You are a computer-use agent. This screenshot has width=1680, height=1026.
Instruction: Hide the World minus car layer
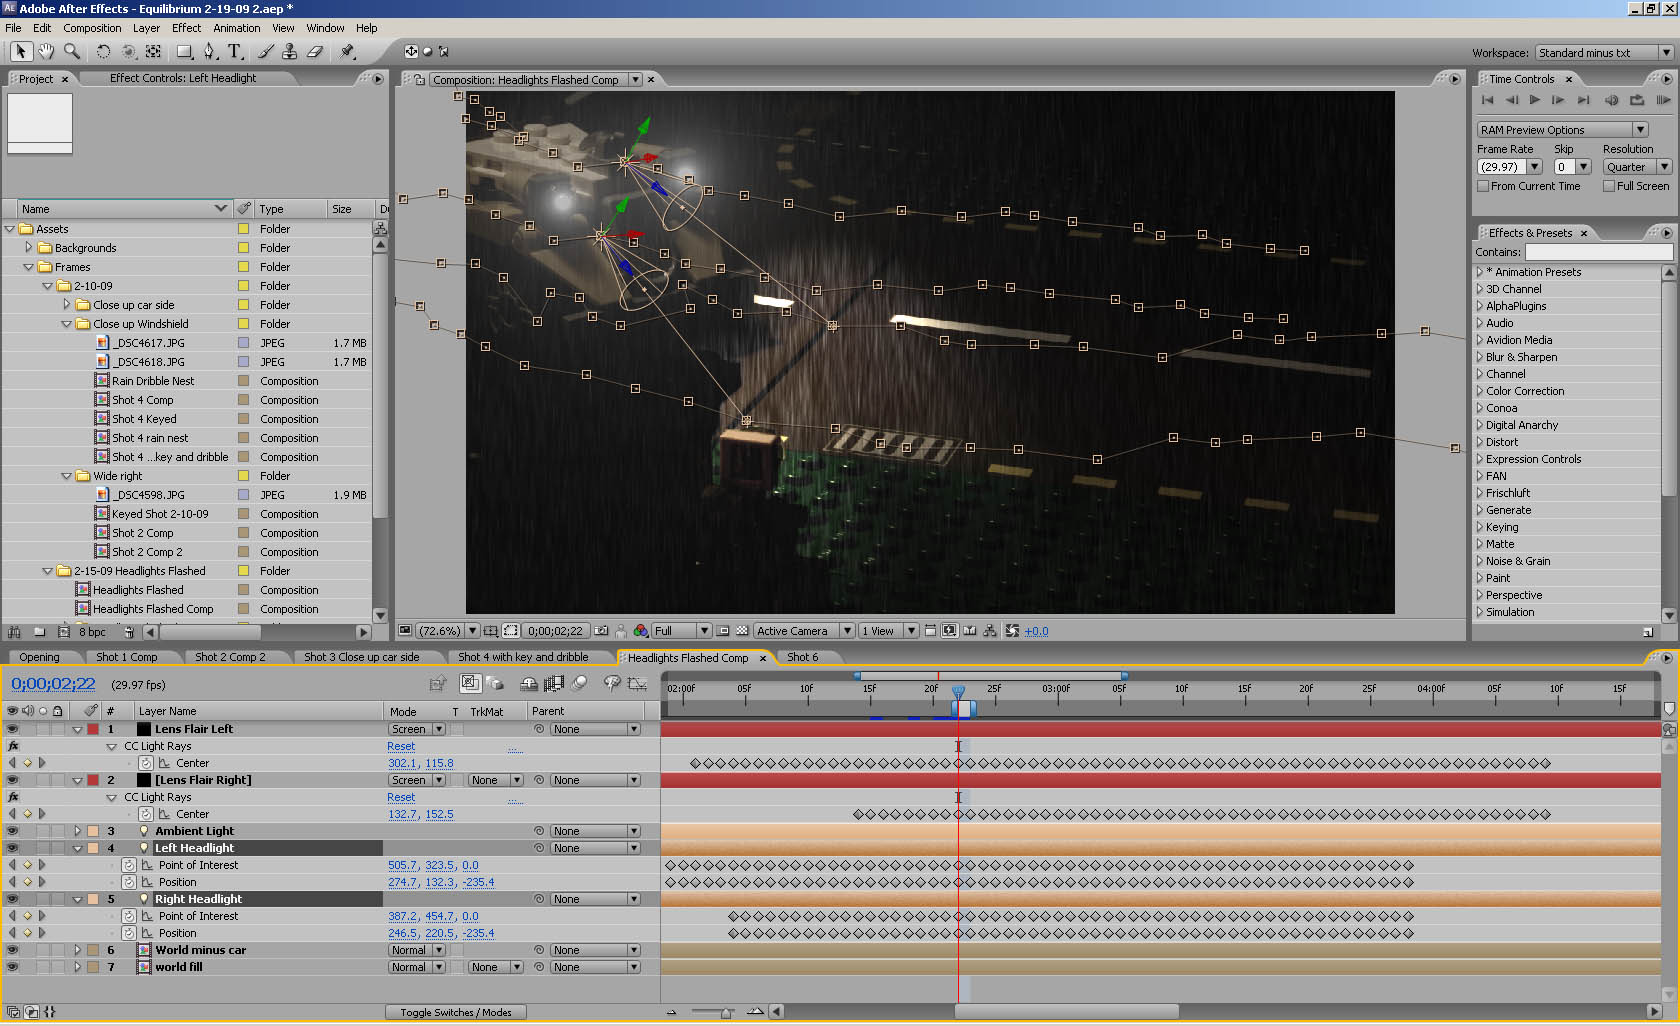pos(12,950)
